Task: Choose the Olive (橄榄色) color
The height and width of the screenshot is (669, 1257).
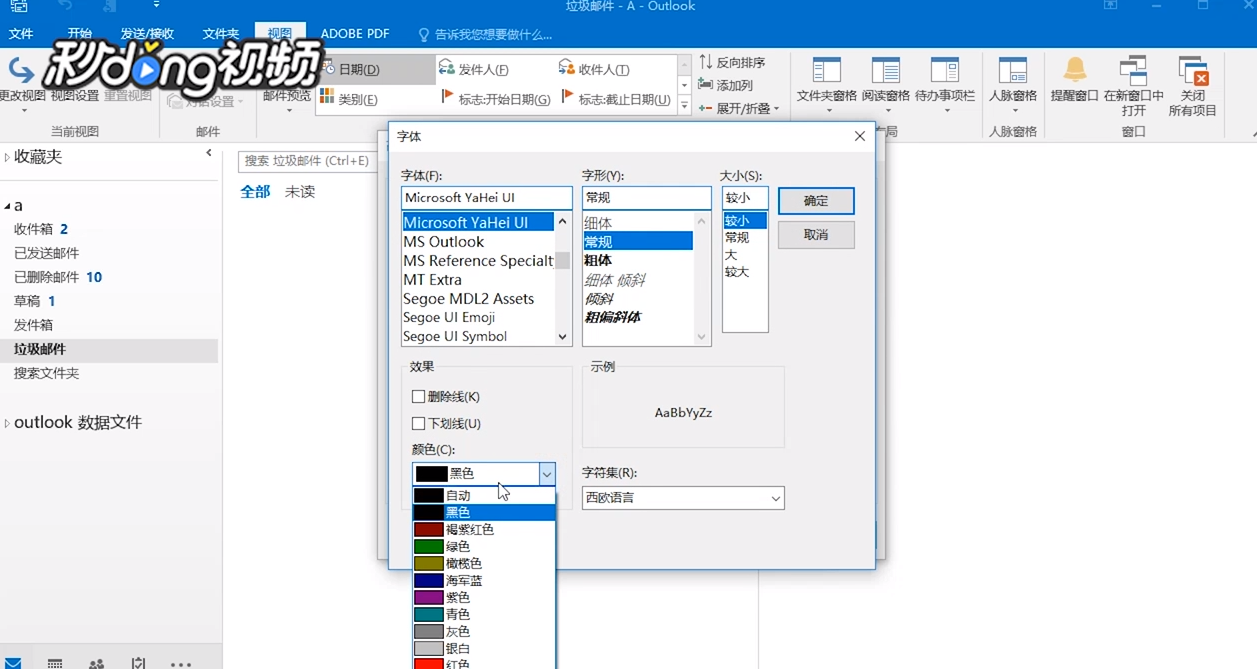Action: pyautogui.click(x=484, y=563)
